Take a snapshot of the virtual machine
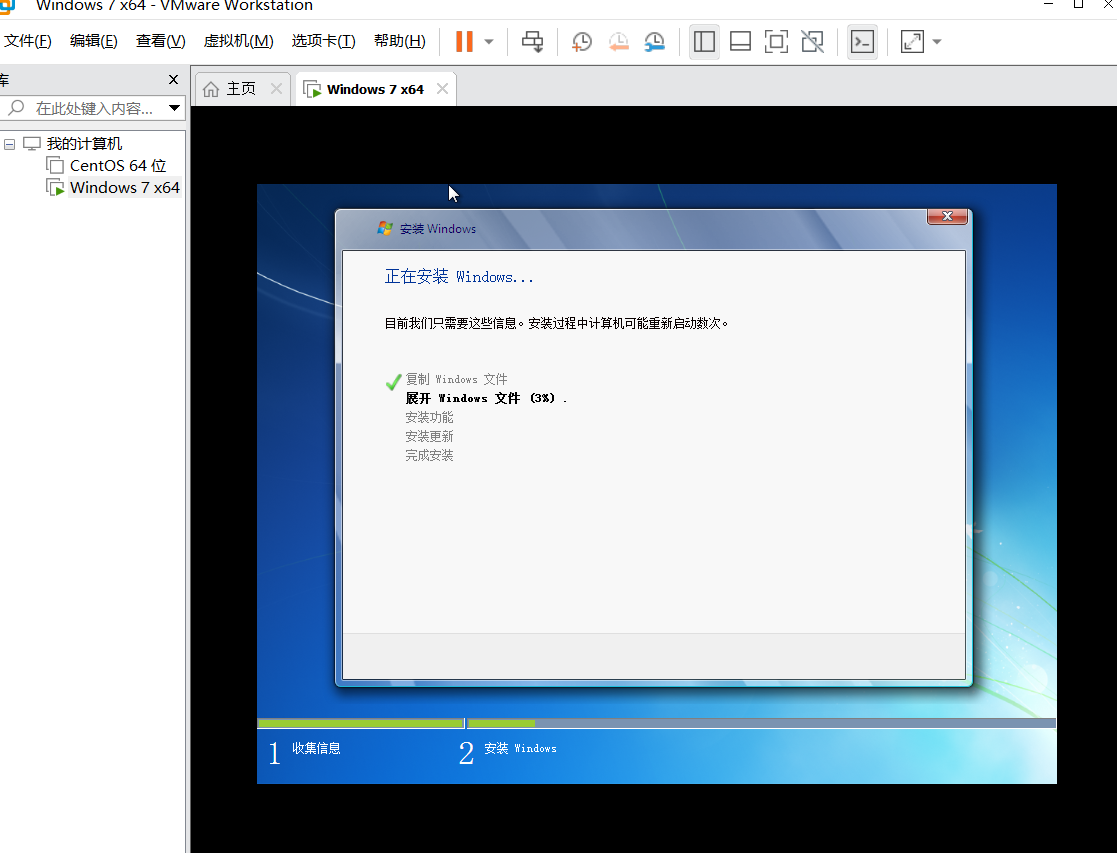Screen dimensions: 1117x853 coord(581,41)
